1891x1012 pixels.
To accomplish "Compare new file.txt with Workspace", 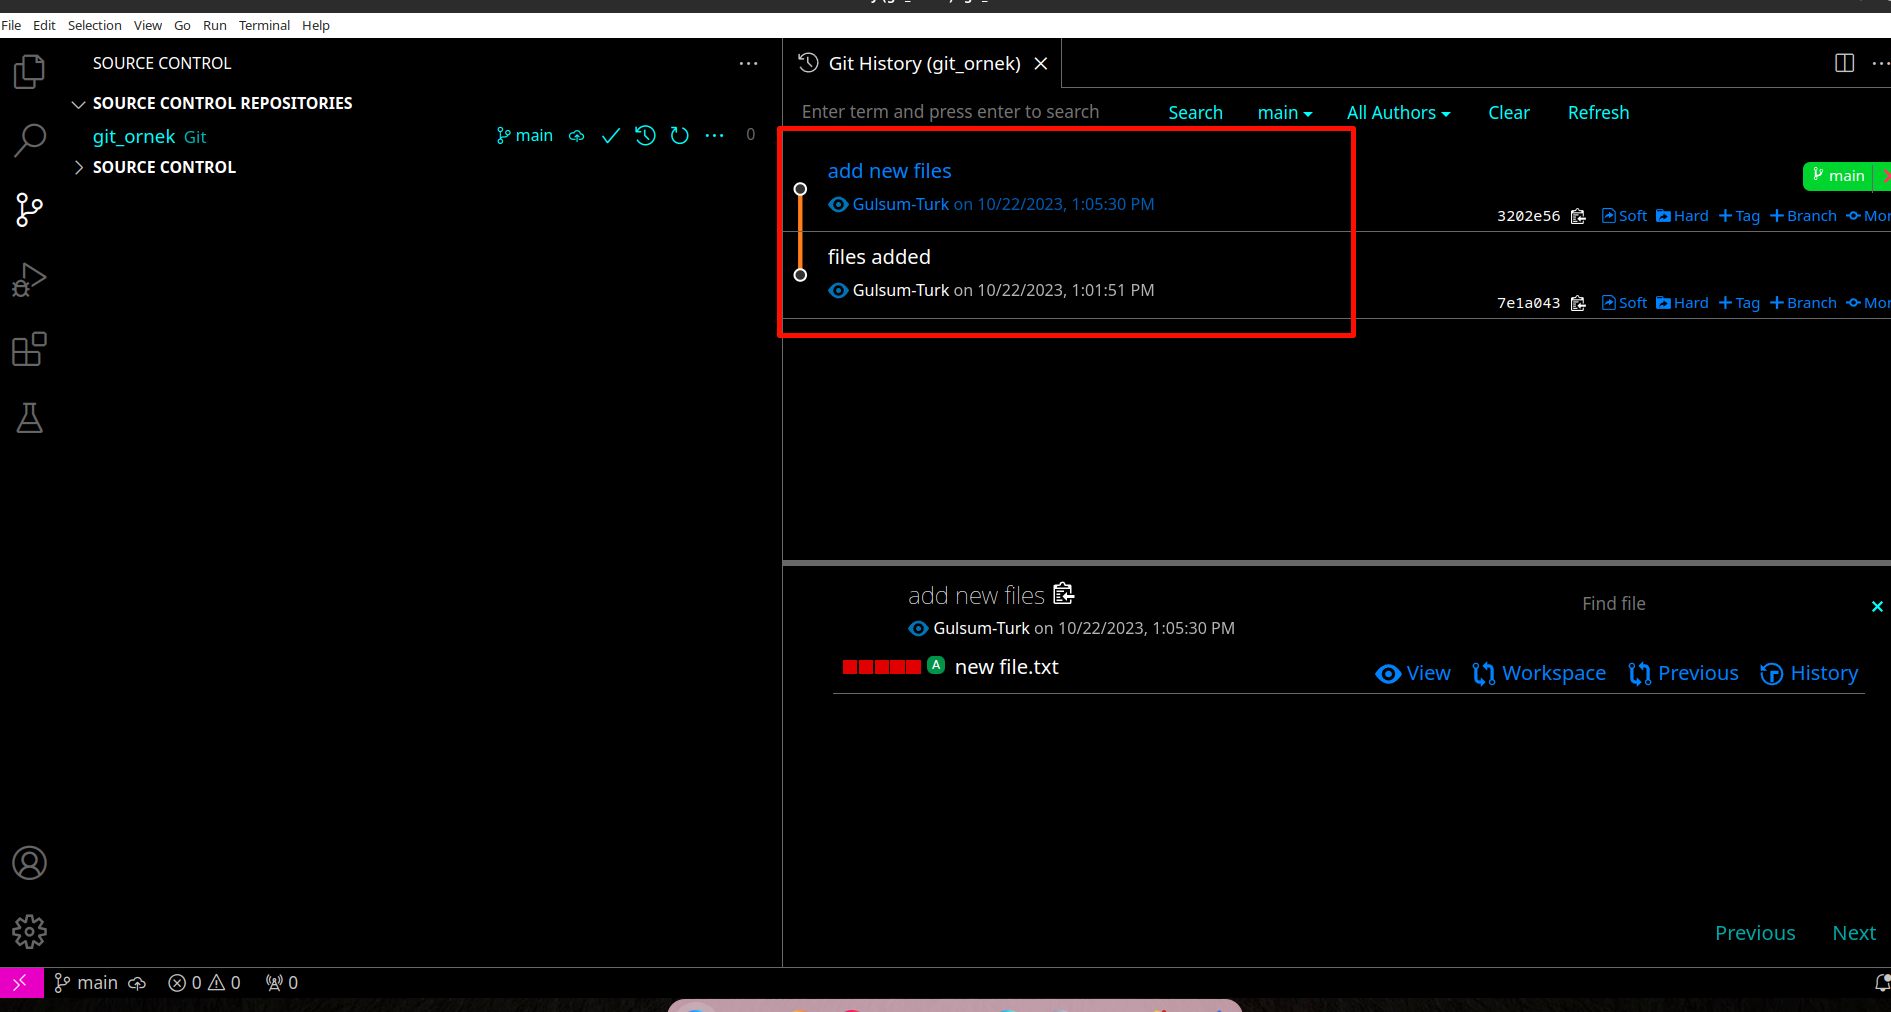I will [x=1539, y=673].
